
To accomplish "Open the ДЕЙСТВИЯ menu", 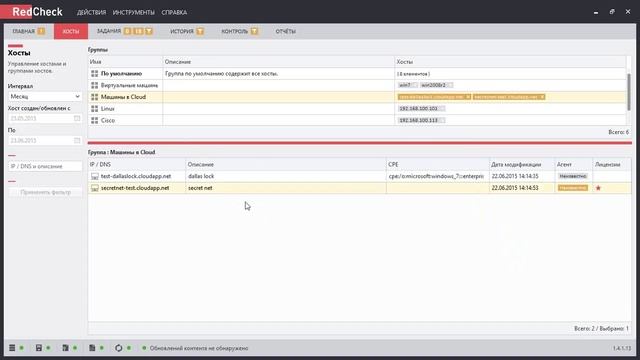I will click(91, 13).
